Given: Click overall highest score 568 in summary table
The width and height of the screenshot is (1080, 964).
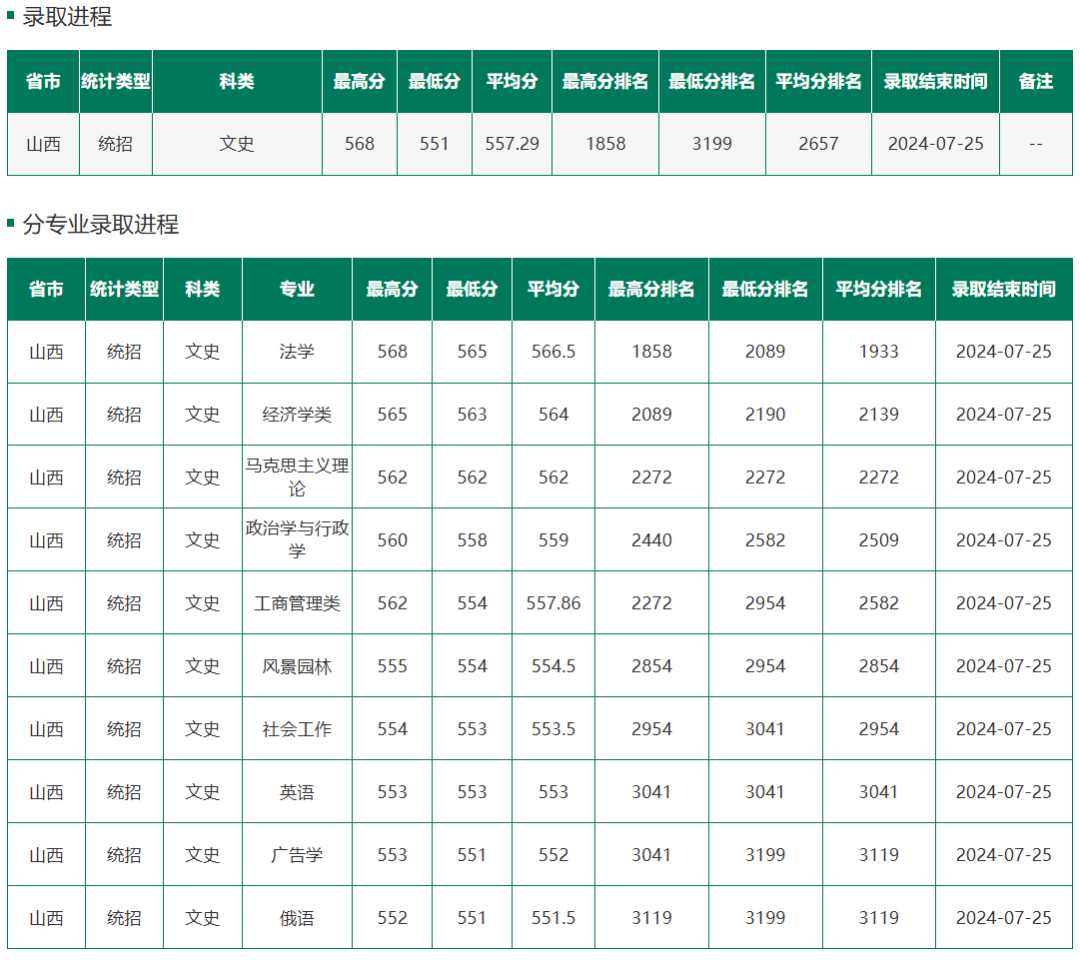Looking at the screenshot, I should (x=360, y=144).
